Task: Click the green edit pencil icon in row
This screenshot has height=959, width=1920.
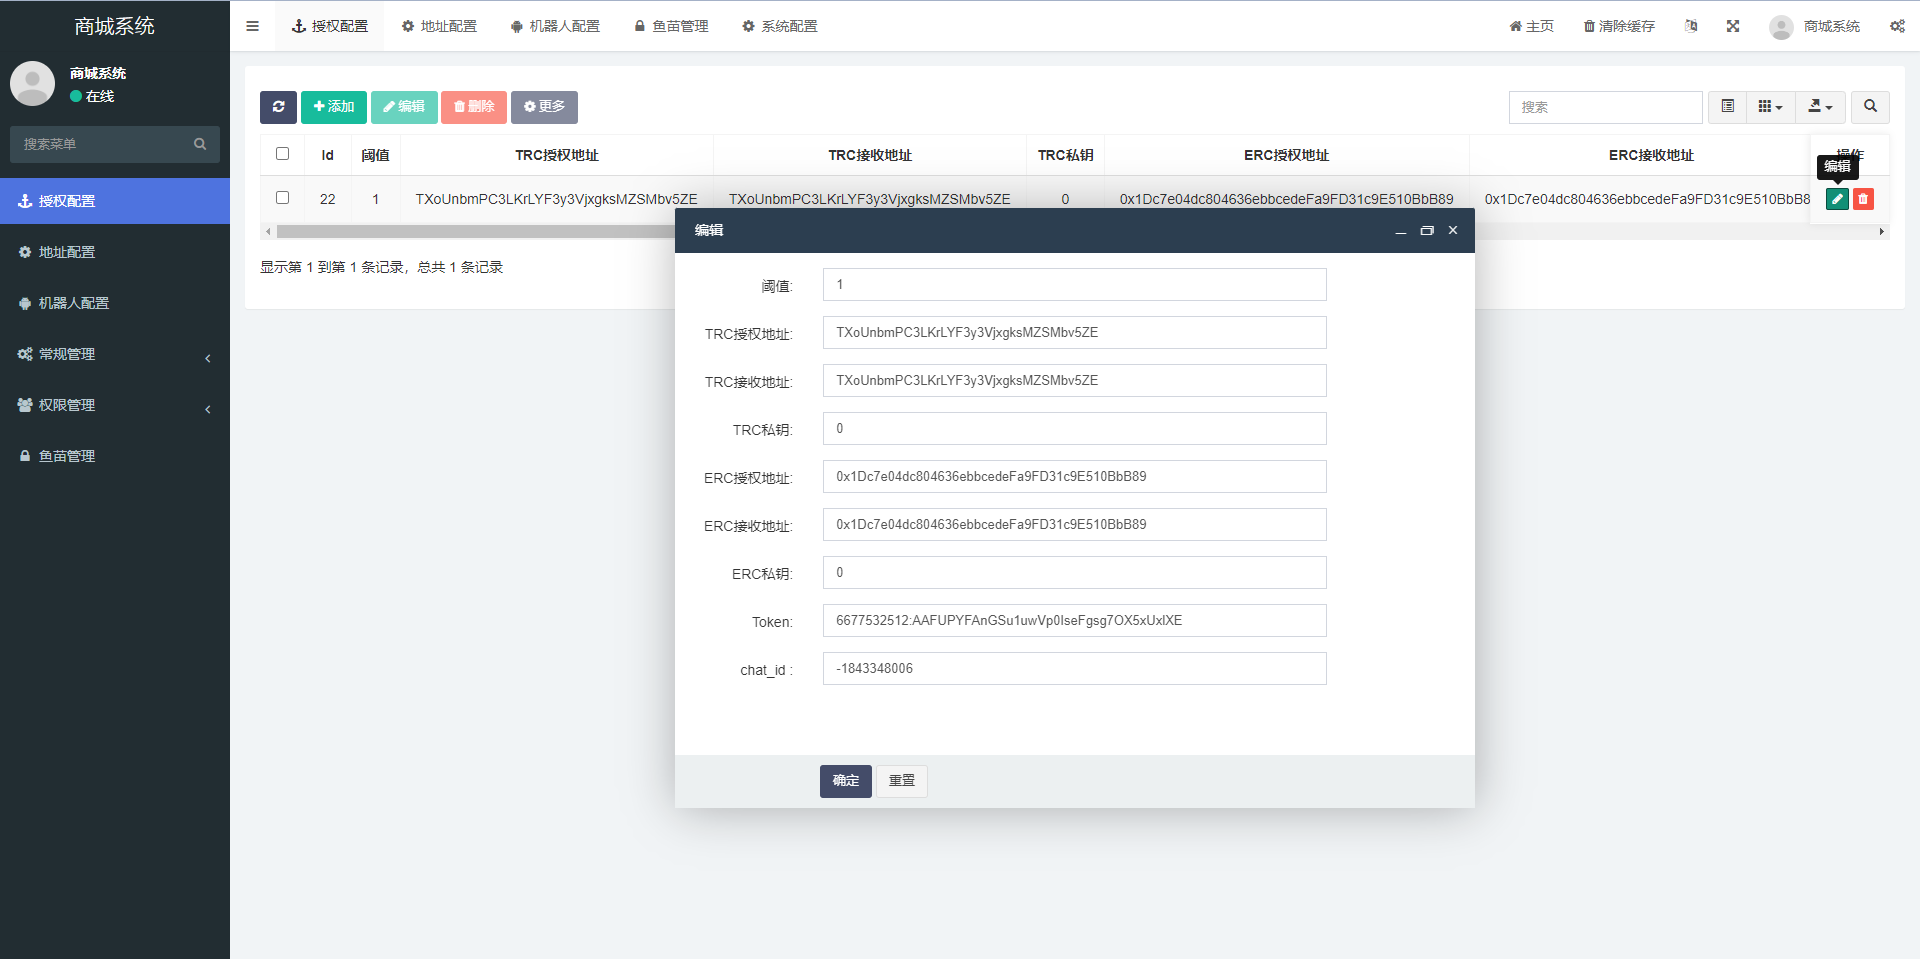Action: click(1836, 199)
